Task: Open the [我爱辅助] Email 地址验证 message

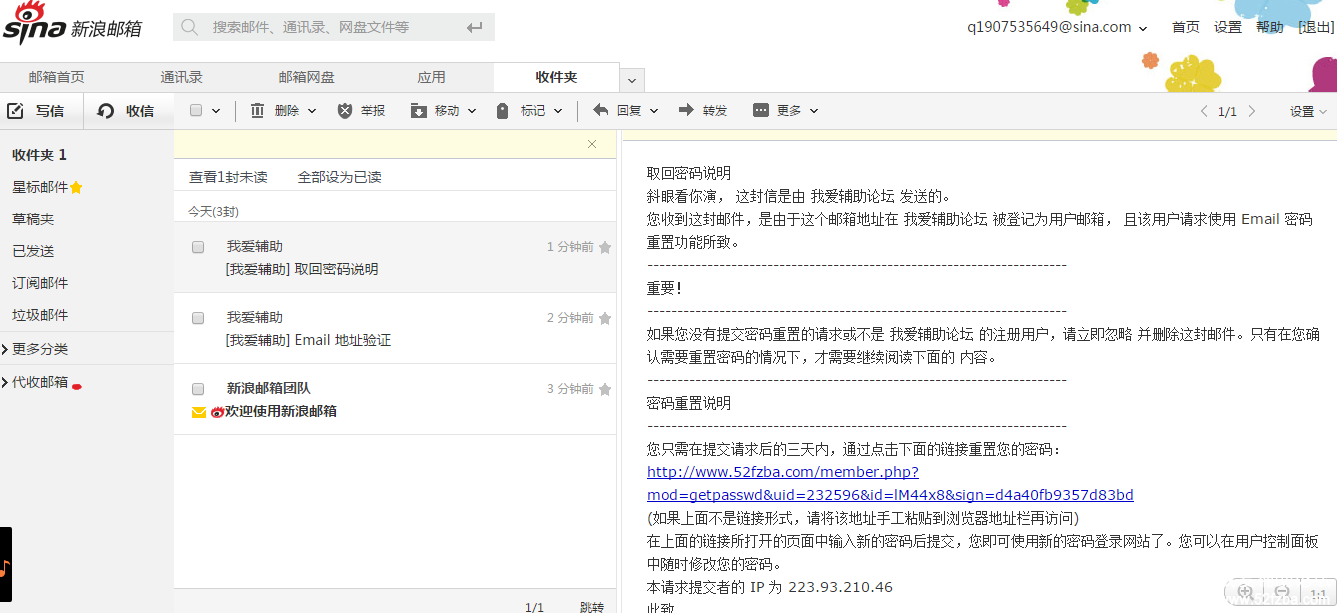Action: [308, 340]
